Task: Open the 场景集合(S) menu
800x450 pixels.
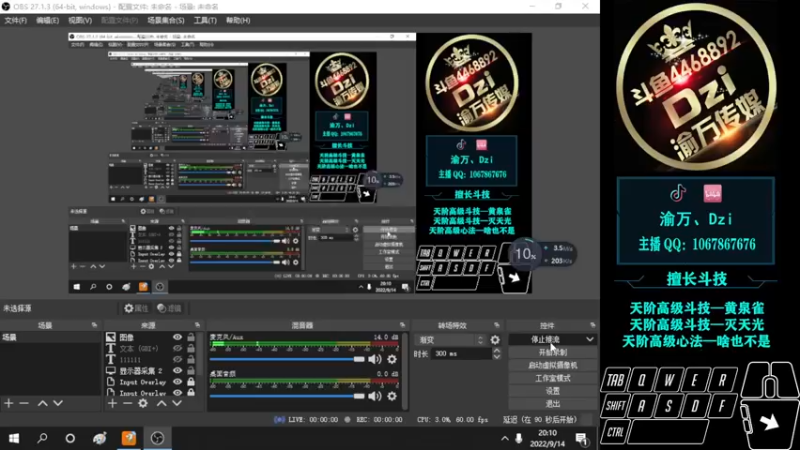Action: pos(166,20)
